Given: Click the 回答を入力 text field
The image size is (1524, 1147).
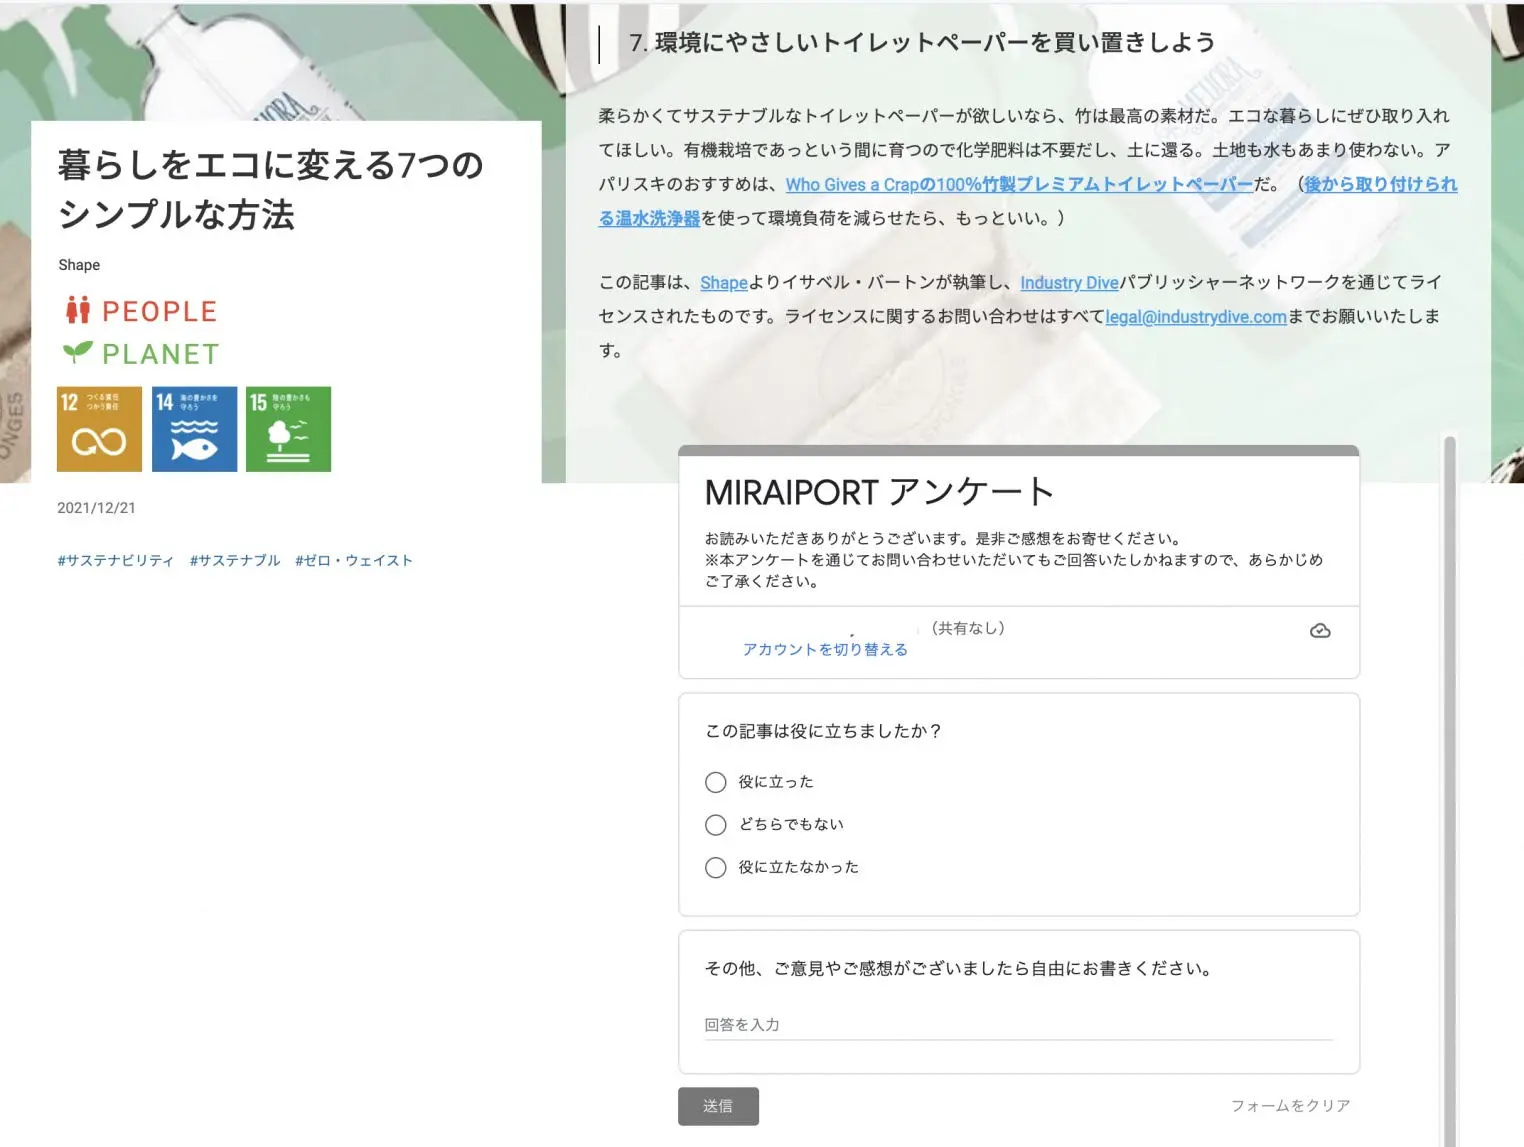Looking at the screenshot, I should 1019,1025.
